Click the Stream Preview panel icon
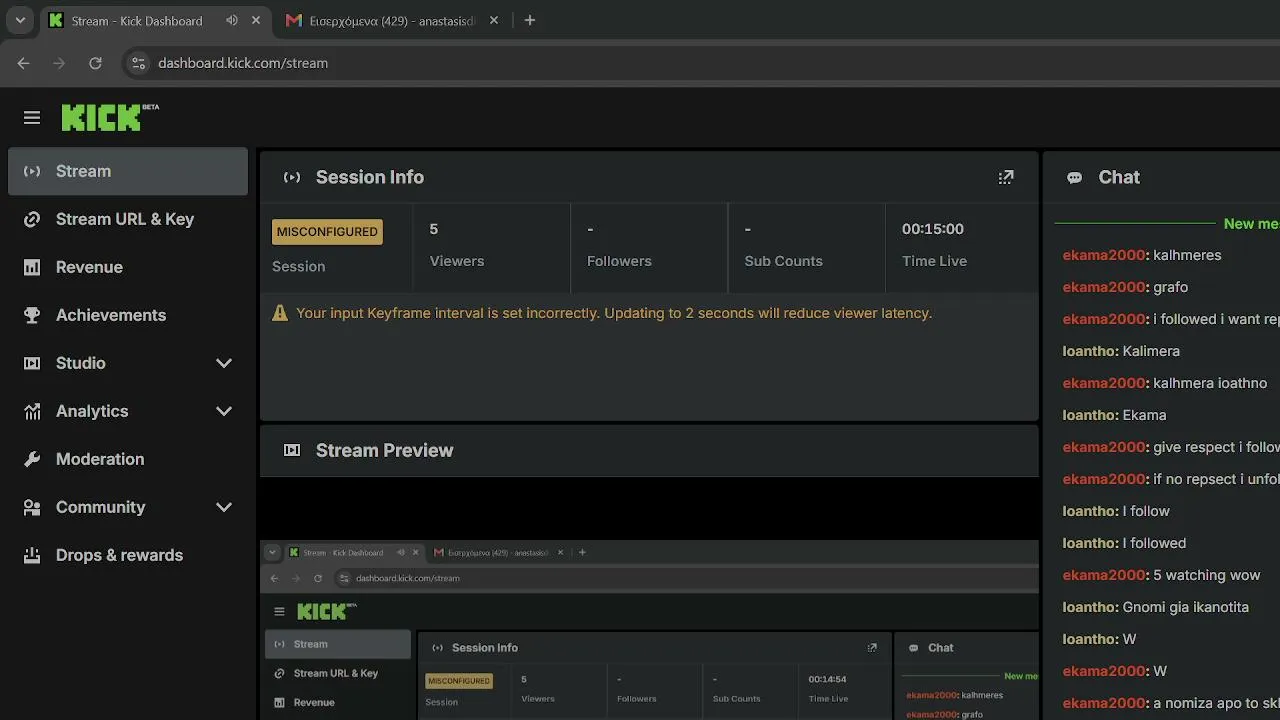This screenshot has width=1280, height=720. pyautogui.click(x=292, y=450)
